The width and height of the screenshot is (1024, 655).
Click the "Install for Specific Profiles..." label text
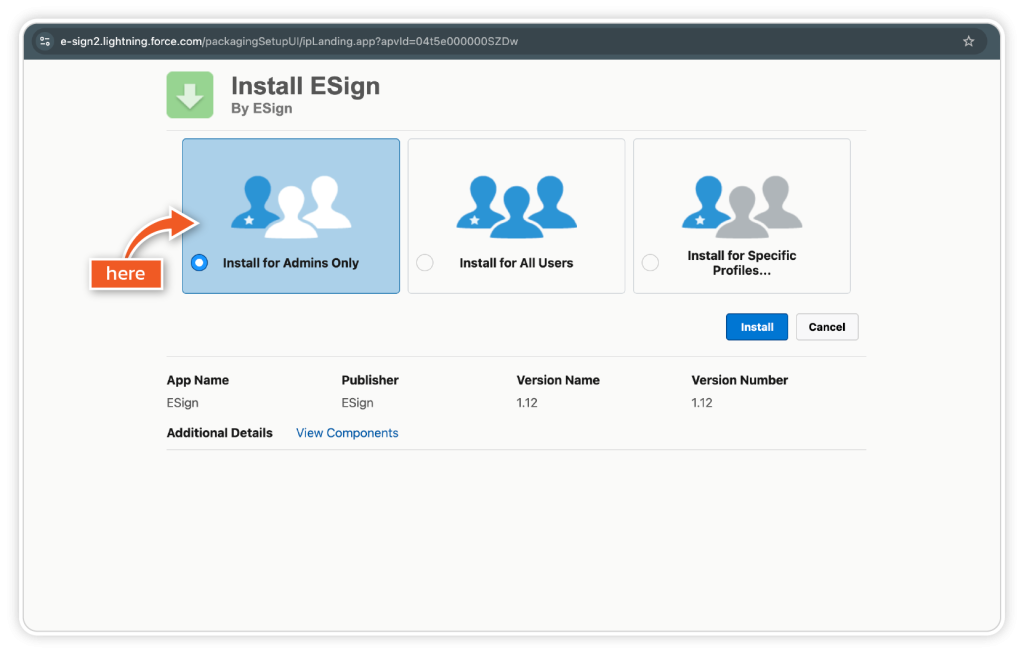click(x=742, y=263)
